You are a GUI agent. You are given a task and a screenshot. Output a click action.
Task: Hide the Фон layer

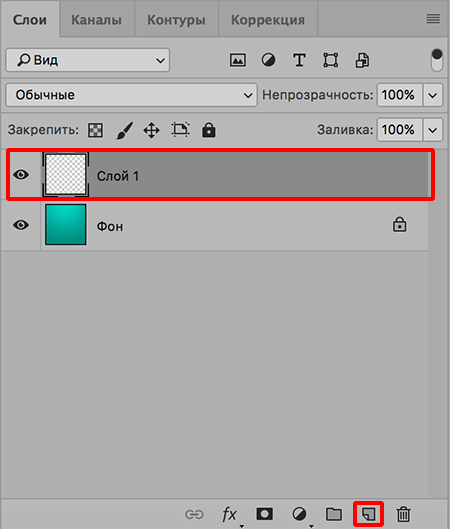point(21,225)
